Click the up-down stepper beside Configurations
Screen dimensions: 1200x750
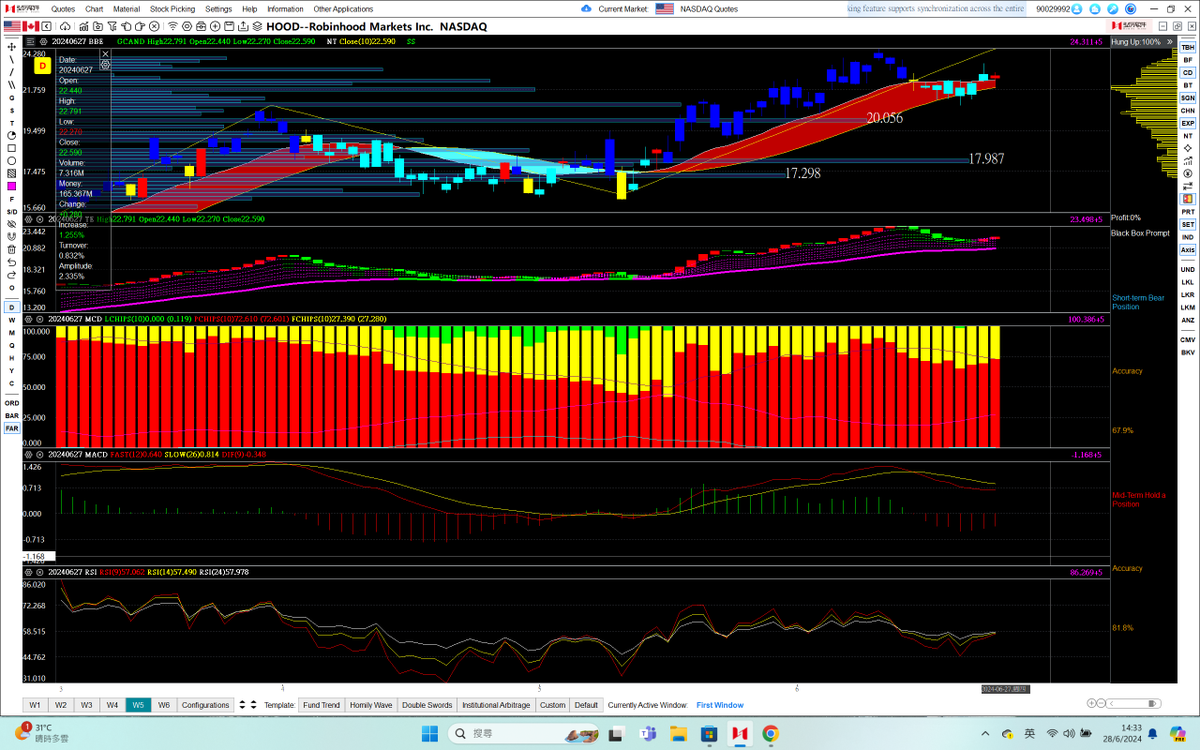coord(241,705)
